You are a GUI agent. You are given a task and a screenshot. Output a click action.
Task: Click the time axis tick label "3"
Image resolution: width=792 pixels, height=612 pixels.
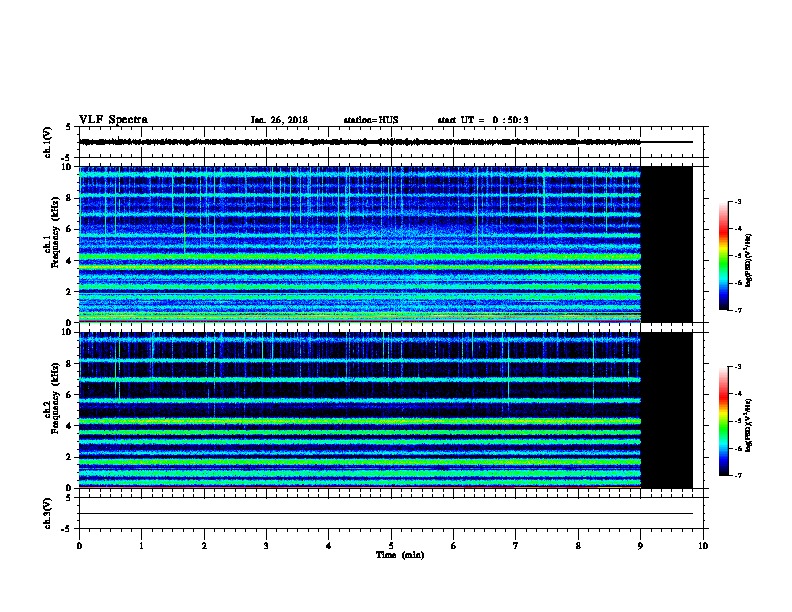[266, 546]
